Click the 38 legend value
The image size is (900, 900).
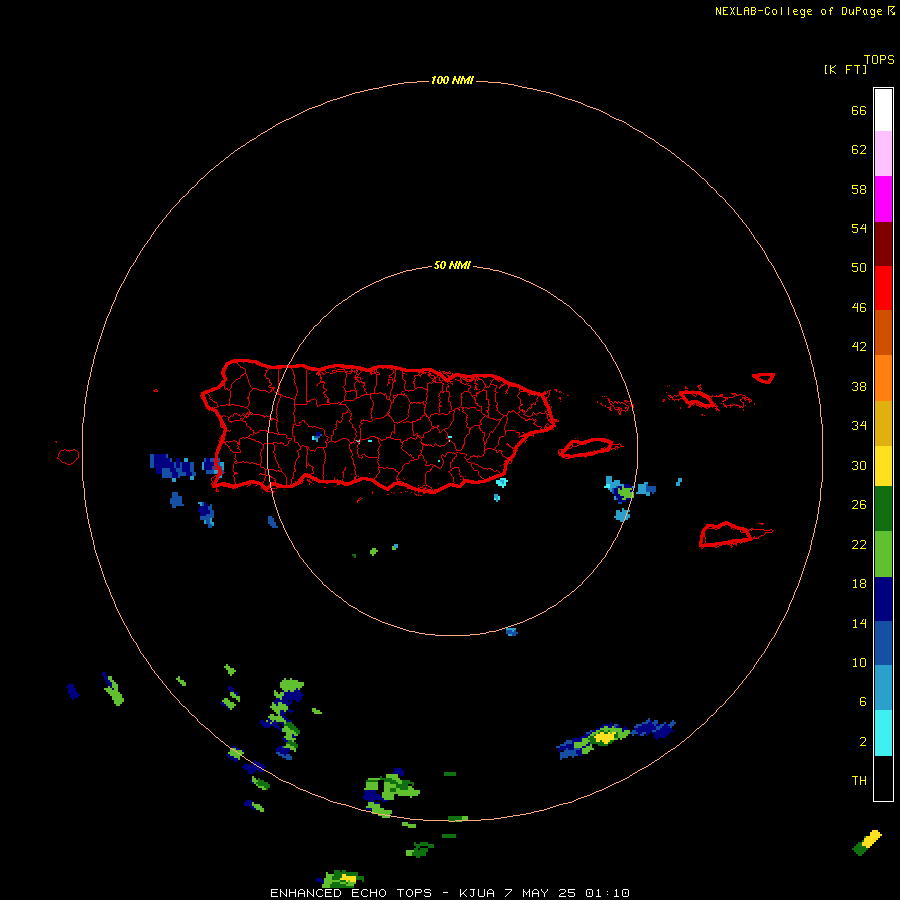click(x=859, y=386)
